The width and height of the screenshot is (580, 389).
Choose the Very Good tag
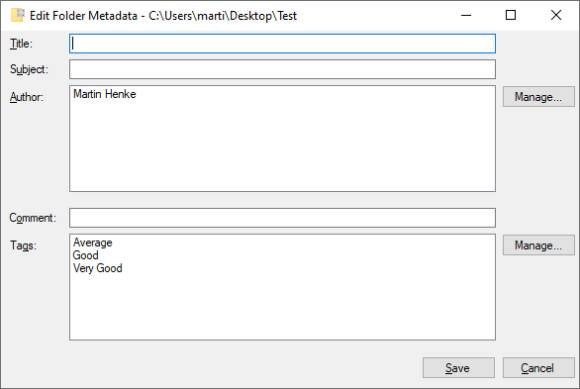click(x=98, y=268)
